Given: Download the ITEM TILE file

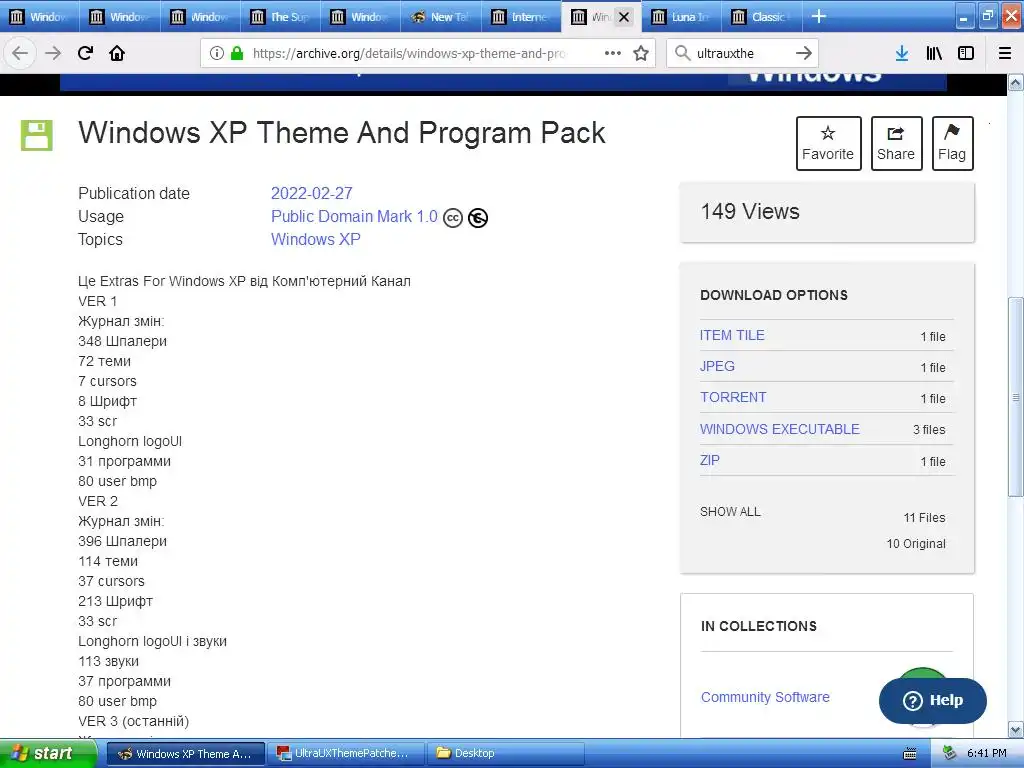Looking at the screenshot, I should (x=732, y=335).
